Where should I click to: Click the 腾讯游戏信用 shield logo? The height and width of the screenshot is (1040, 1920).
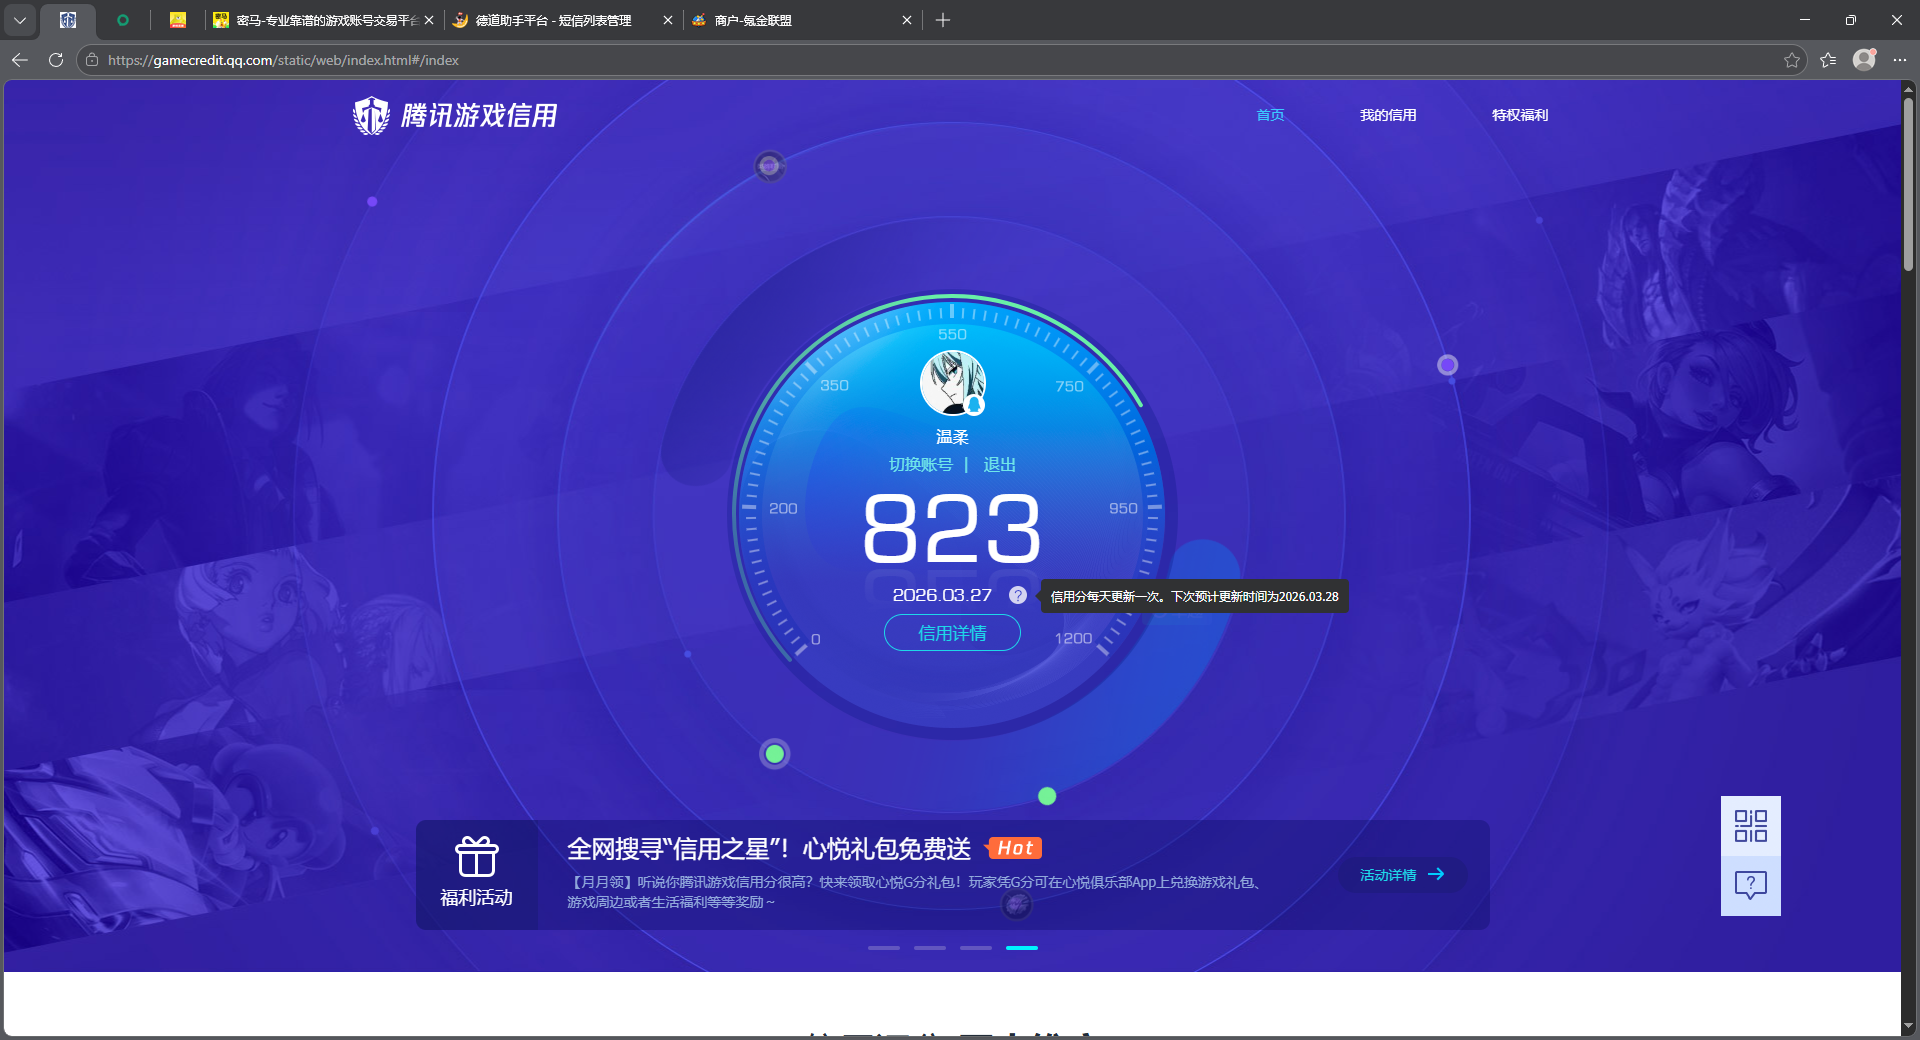(x=371, y=115)
